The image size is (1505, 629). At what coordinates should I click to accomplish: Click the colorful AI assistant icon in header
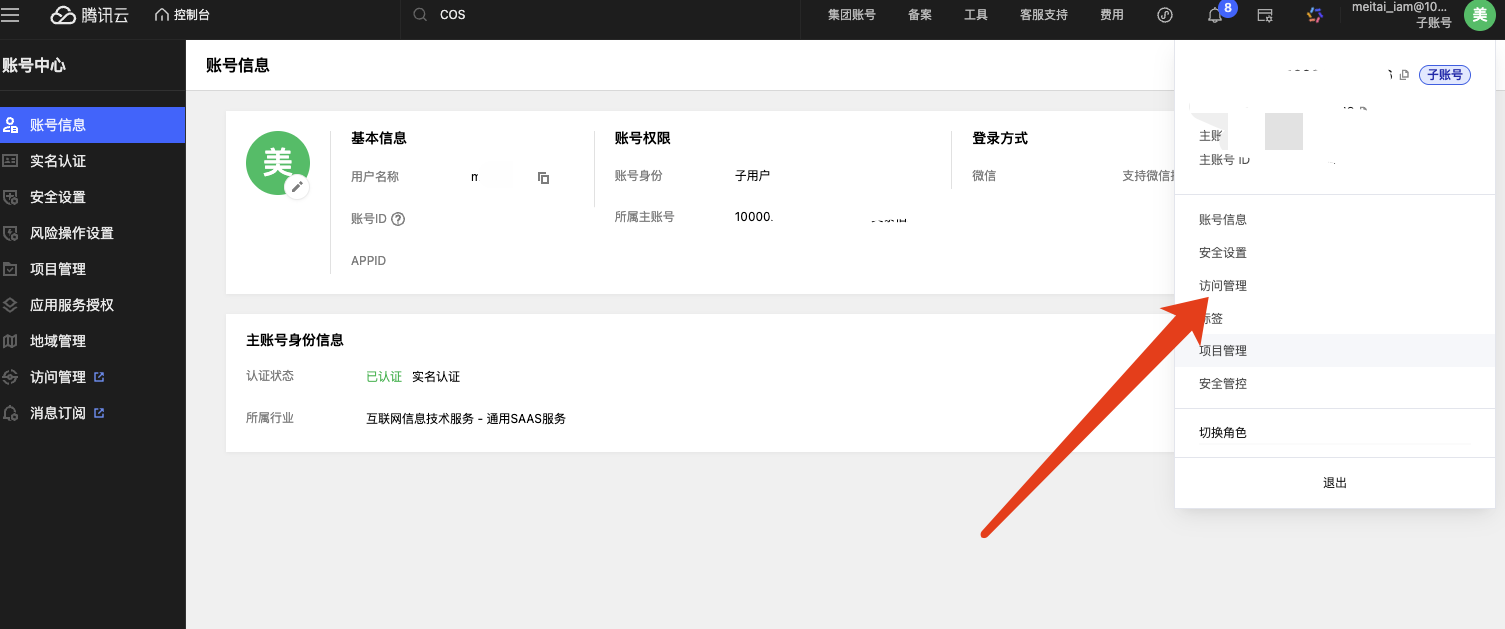1315,15
